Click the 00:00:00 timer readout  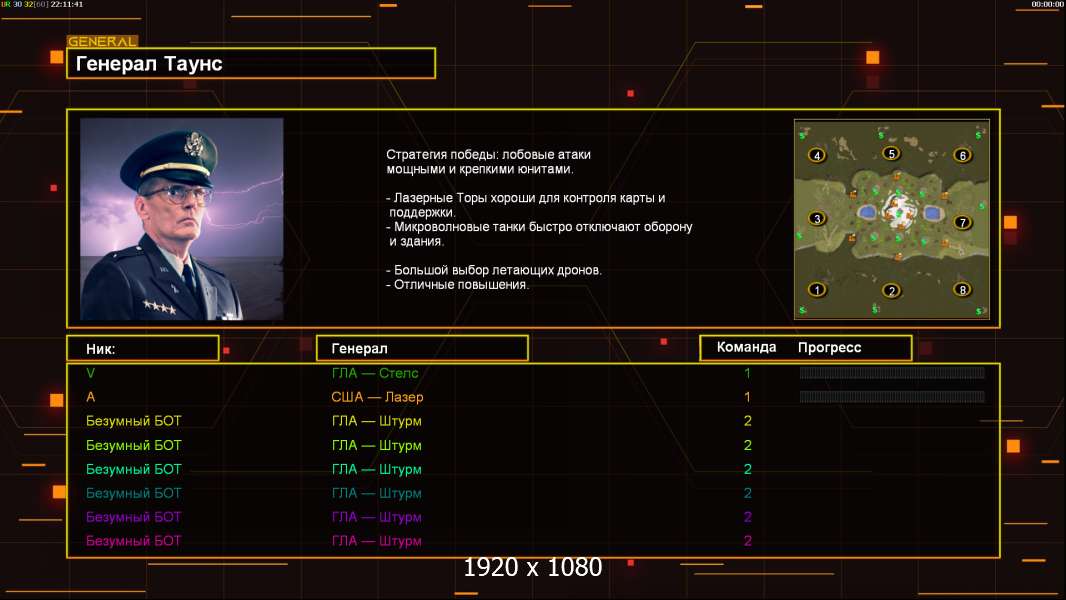click(1047, 4)
